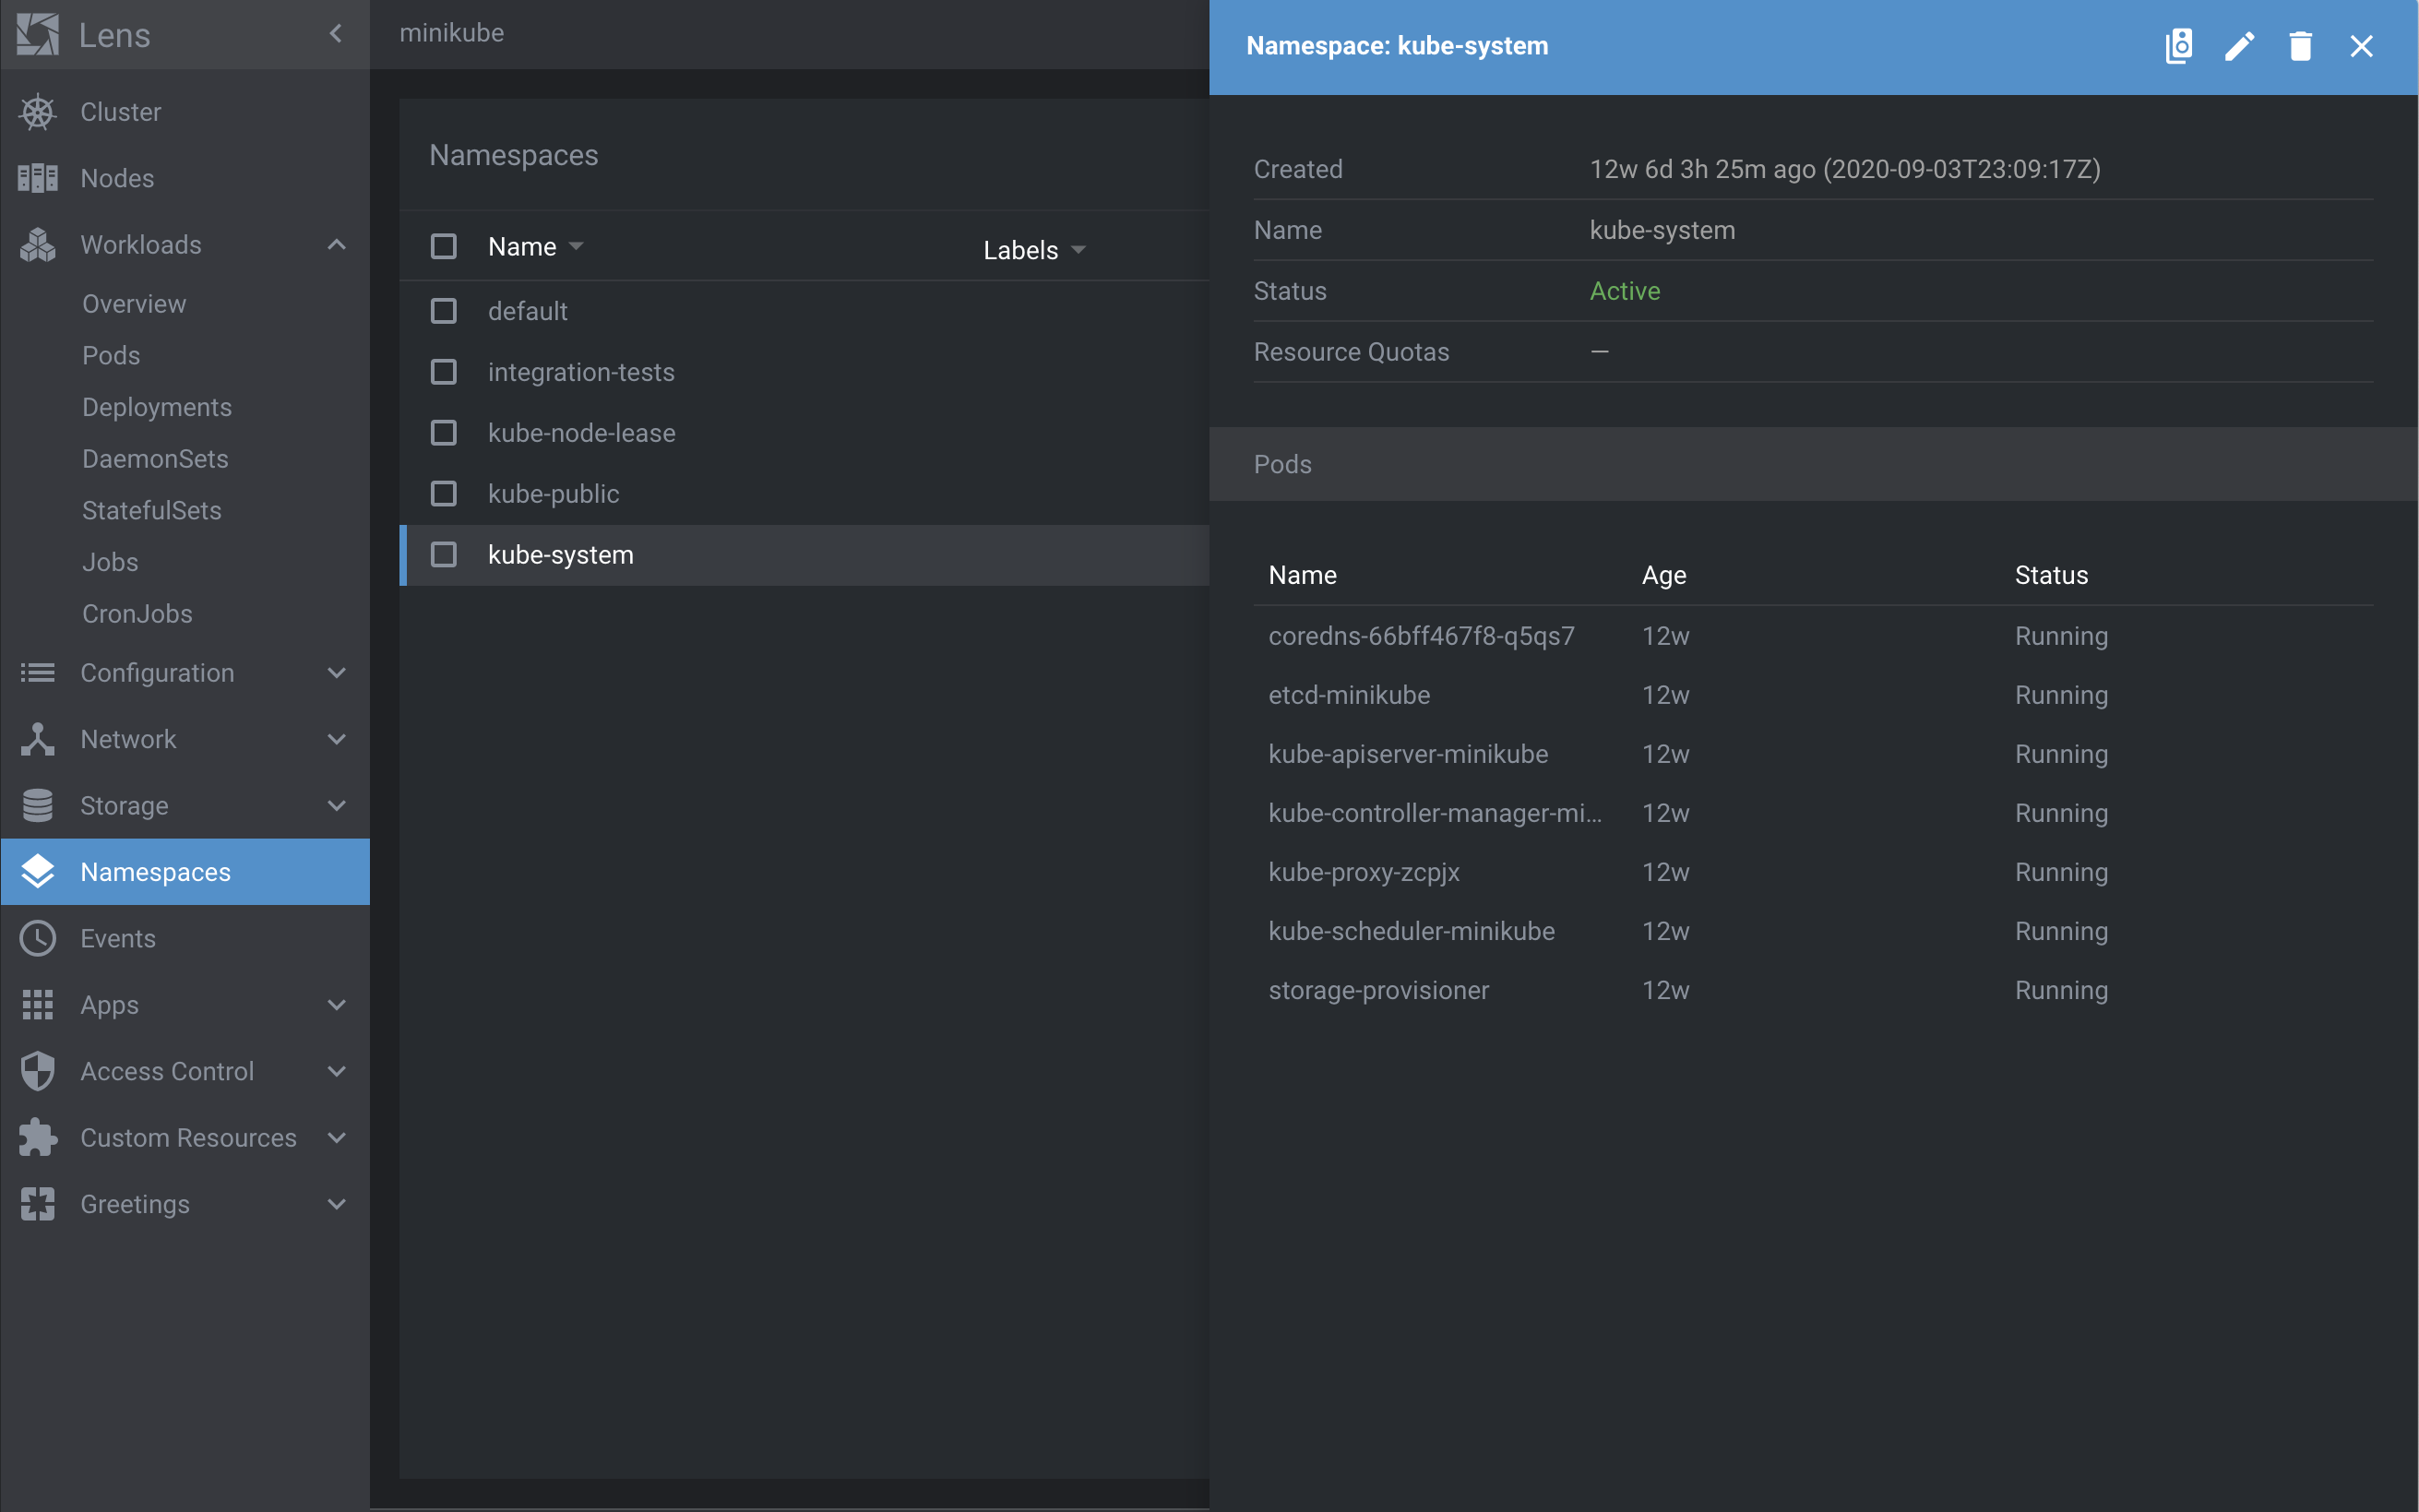Click the Nodes server icon
2419x1512 pixels.
pos(38,178)
